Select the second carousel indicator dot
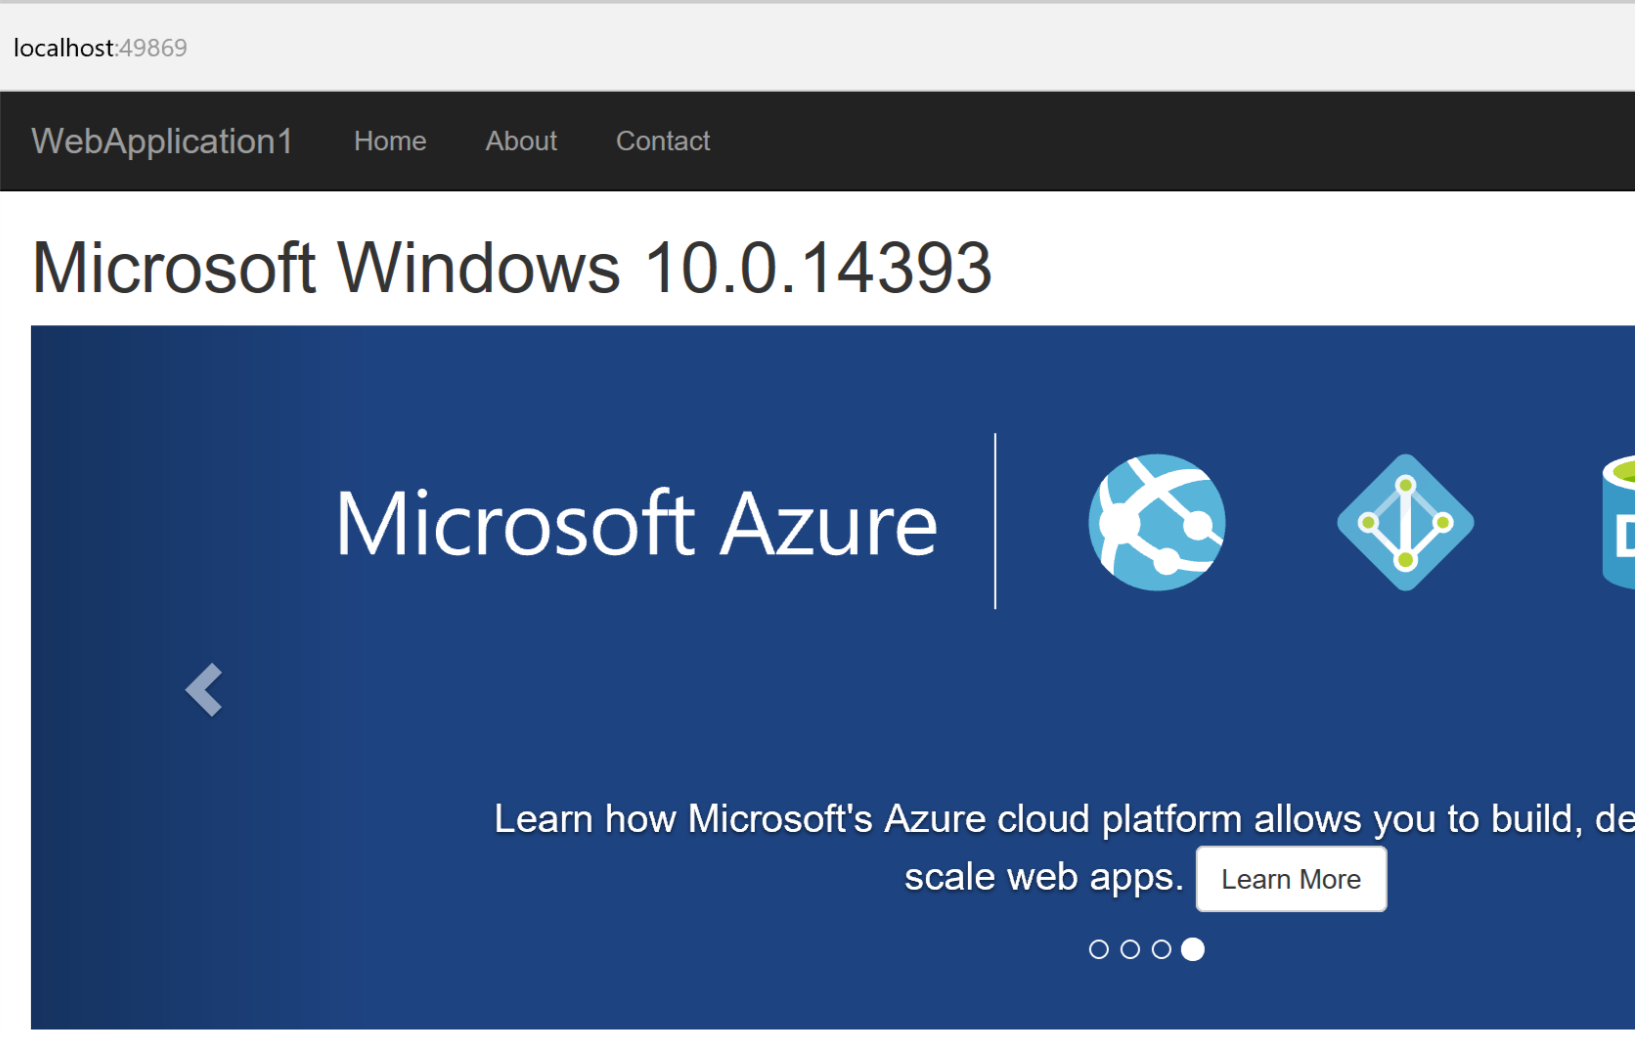This screenshot has width=1635, height=1039. [1130, 949]
